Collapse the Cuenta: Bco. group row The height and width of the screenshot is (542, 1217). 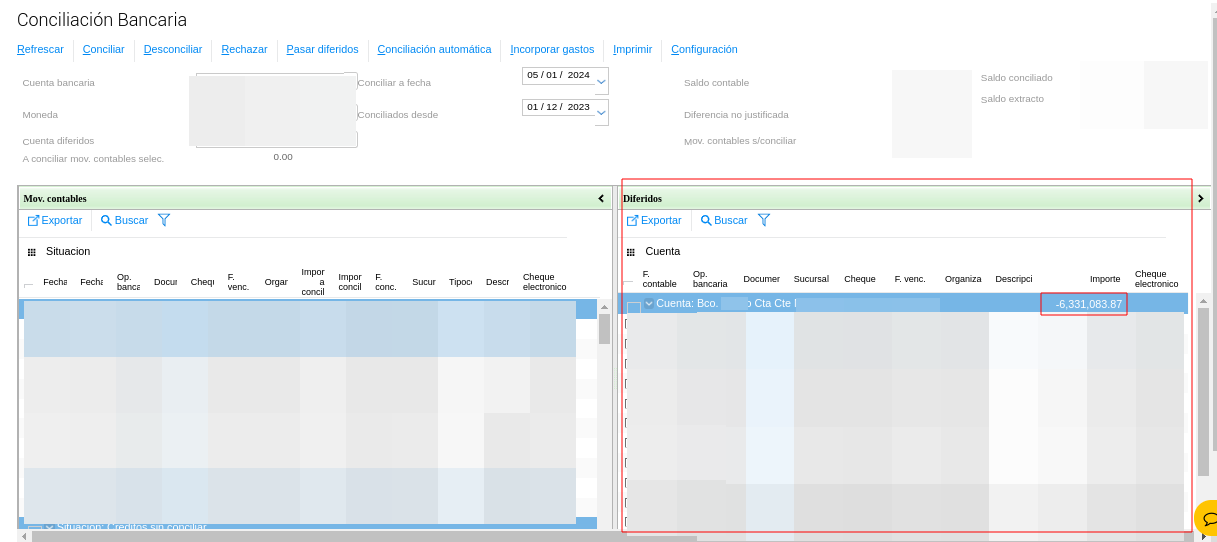point(649,303)
